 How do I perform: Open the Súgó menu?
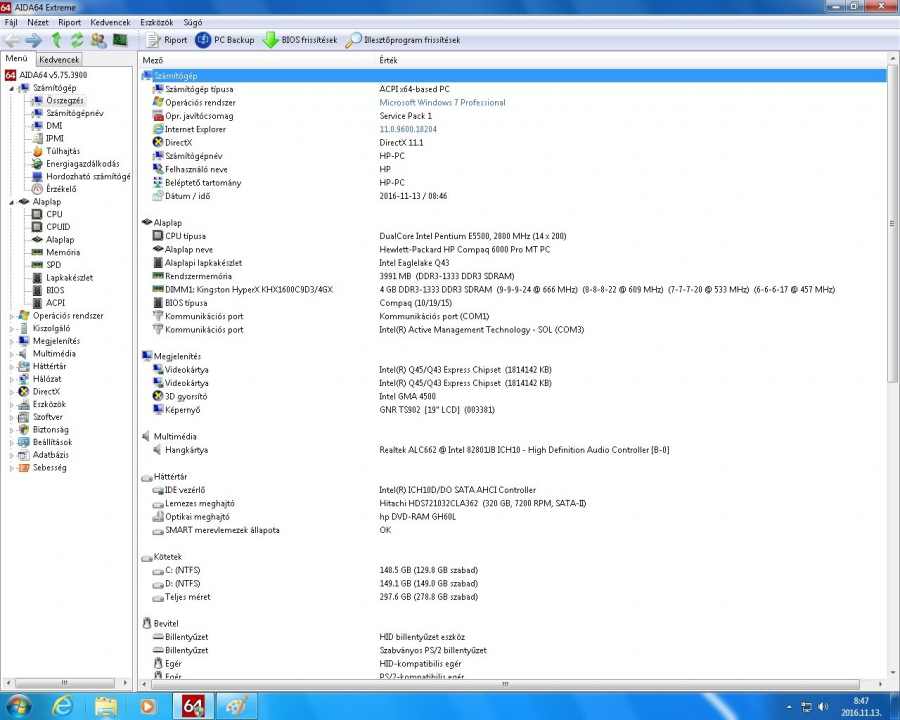tap(193, 22)
